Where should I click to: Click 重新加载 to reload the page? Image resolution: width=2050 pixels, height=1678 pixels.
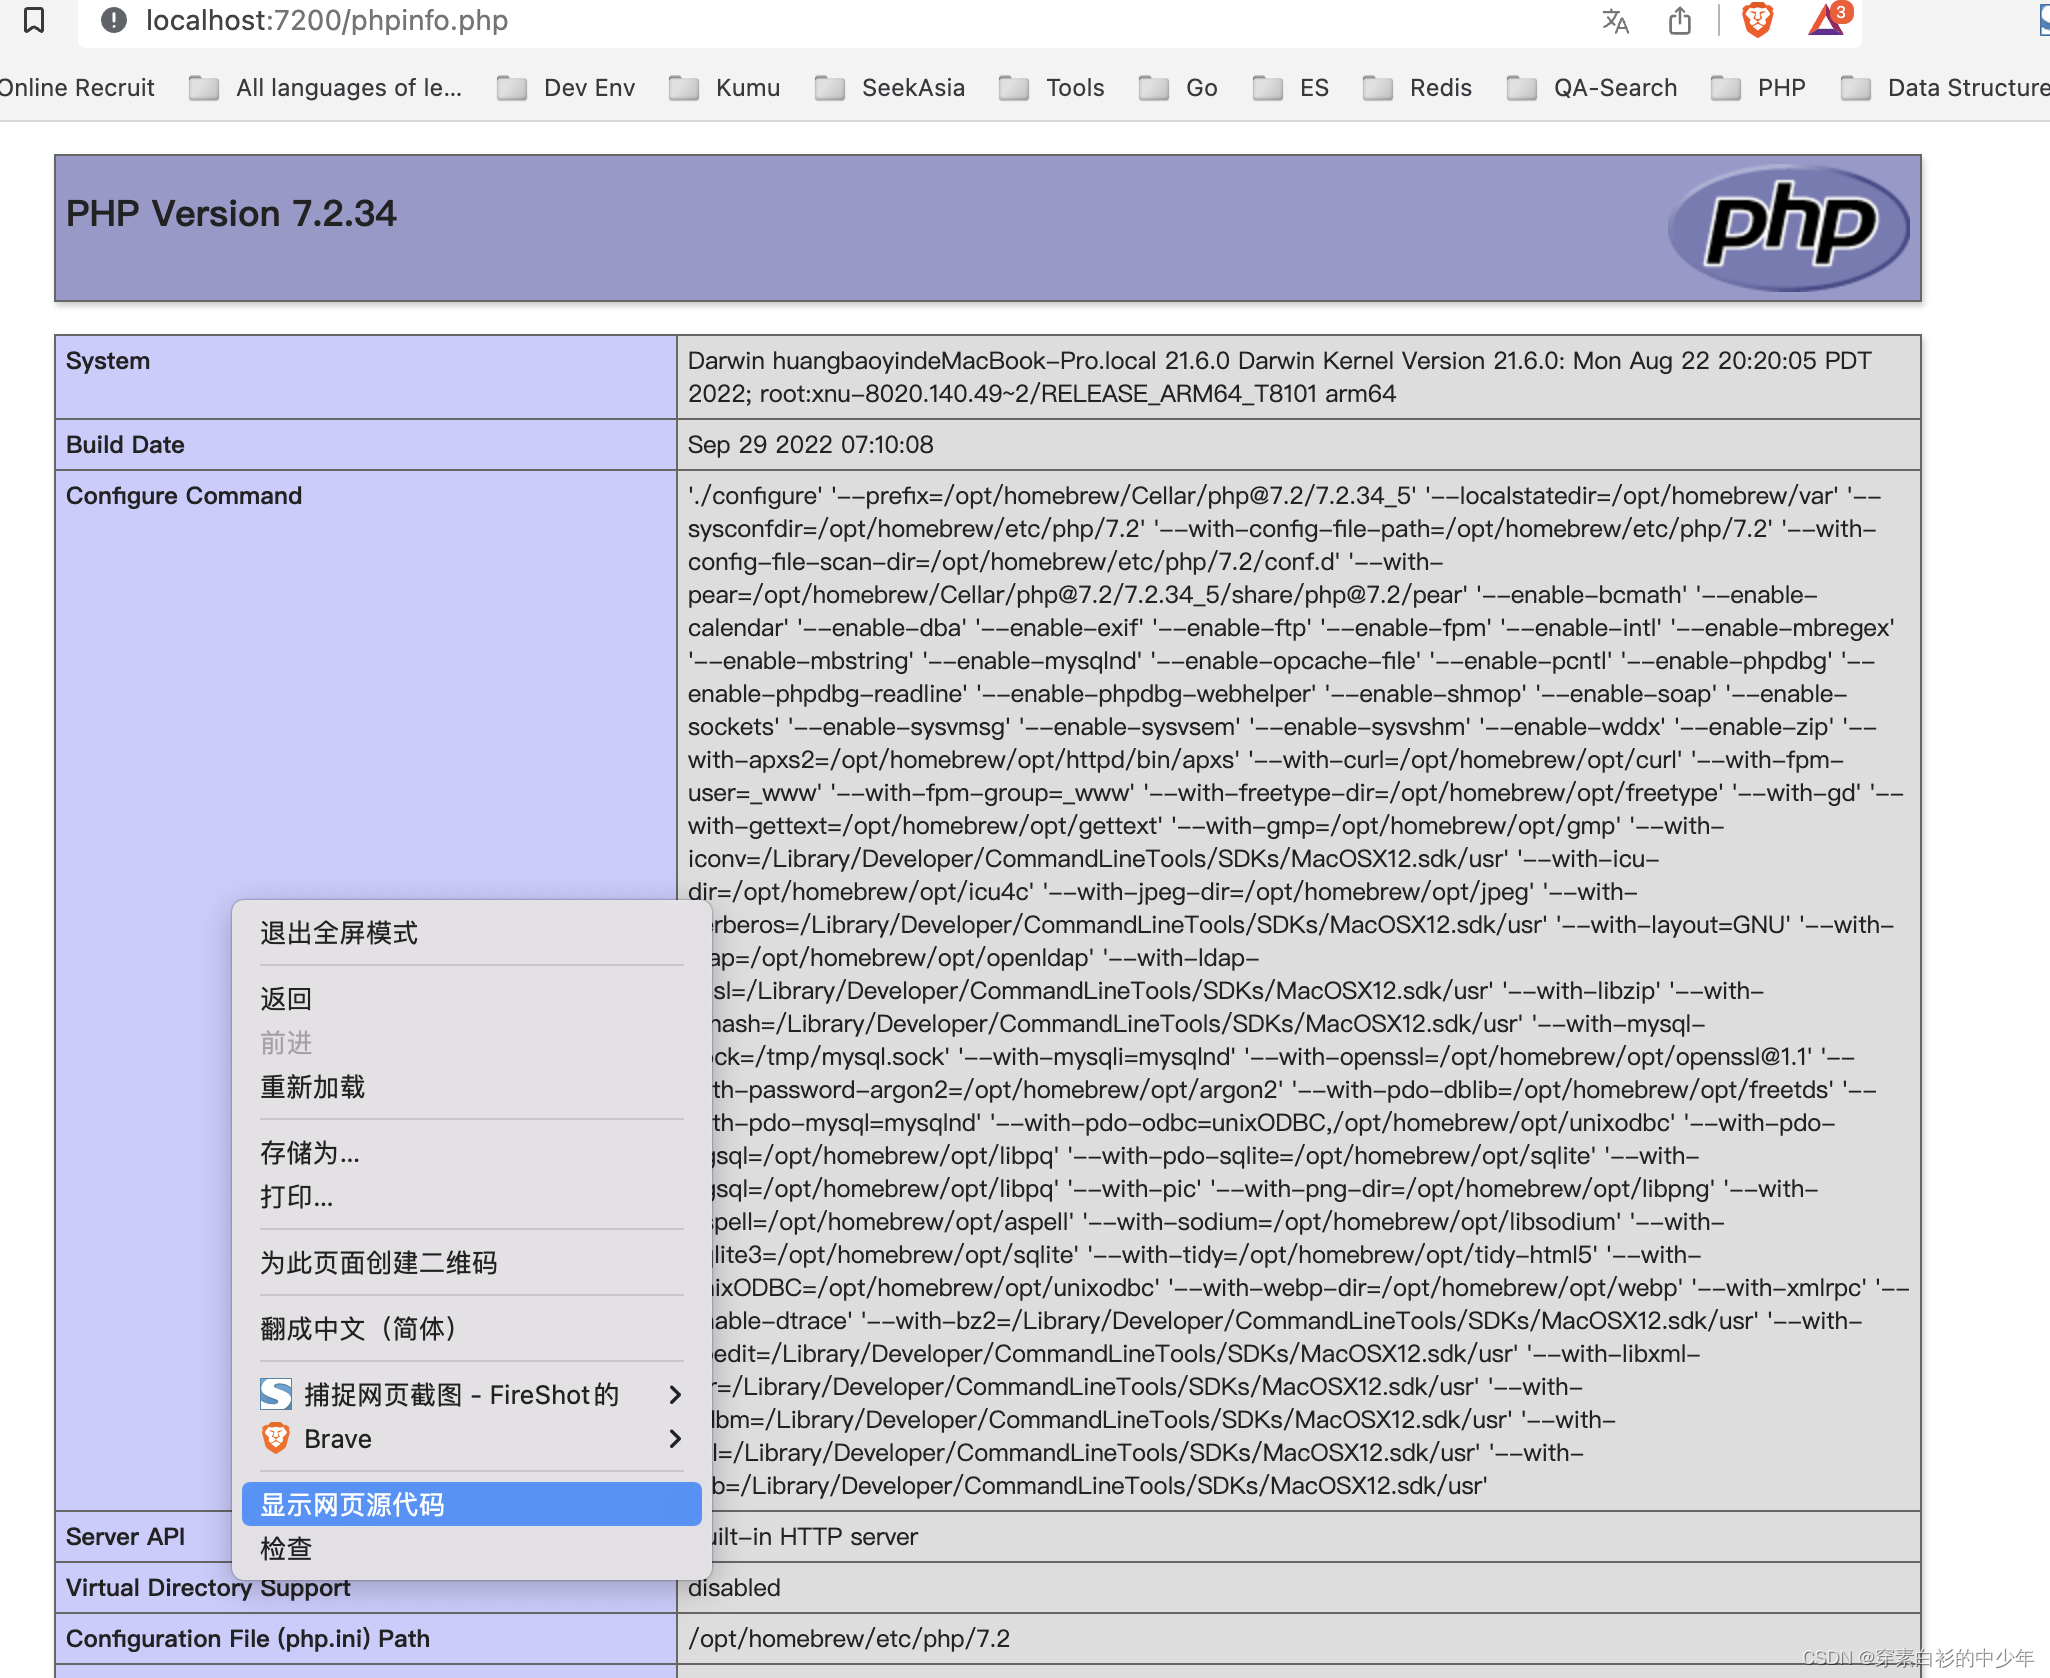313,1087
